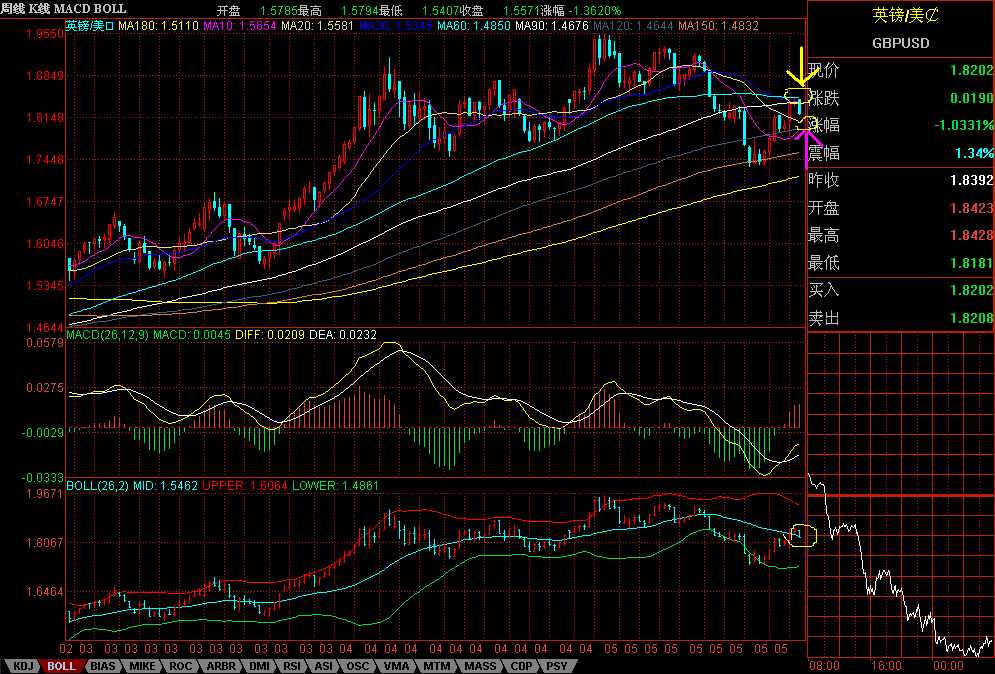This screenshot has height=674, width=995.
Task: Click the 16:00 time label on intraday chart
Action: (886, 666)
